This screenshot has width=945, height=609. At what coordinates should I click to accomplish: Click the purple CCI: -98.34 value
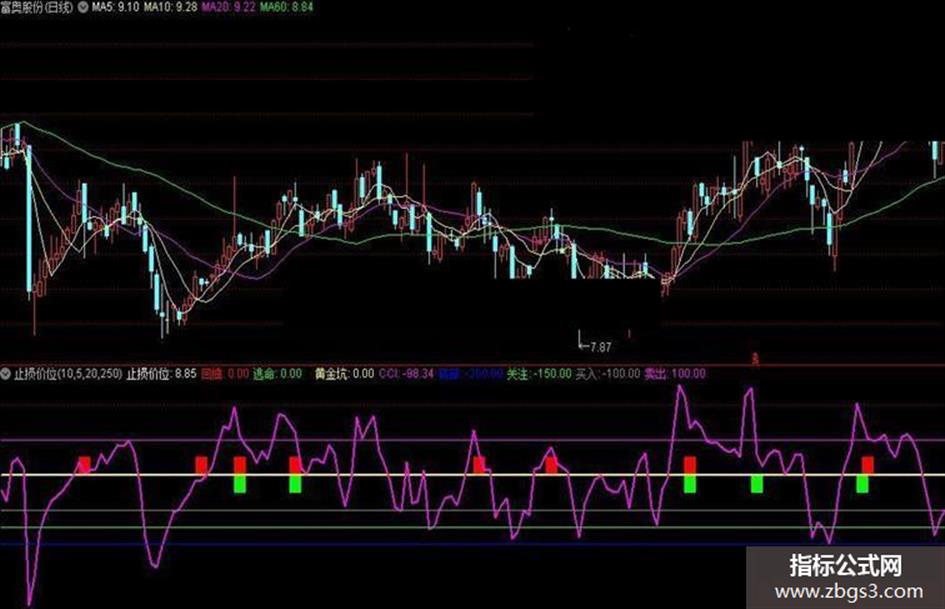click(406, 374)
